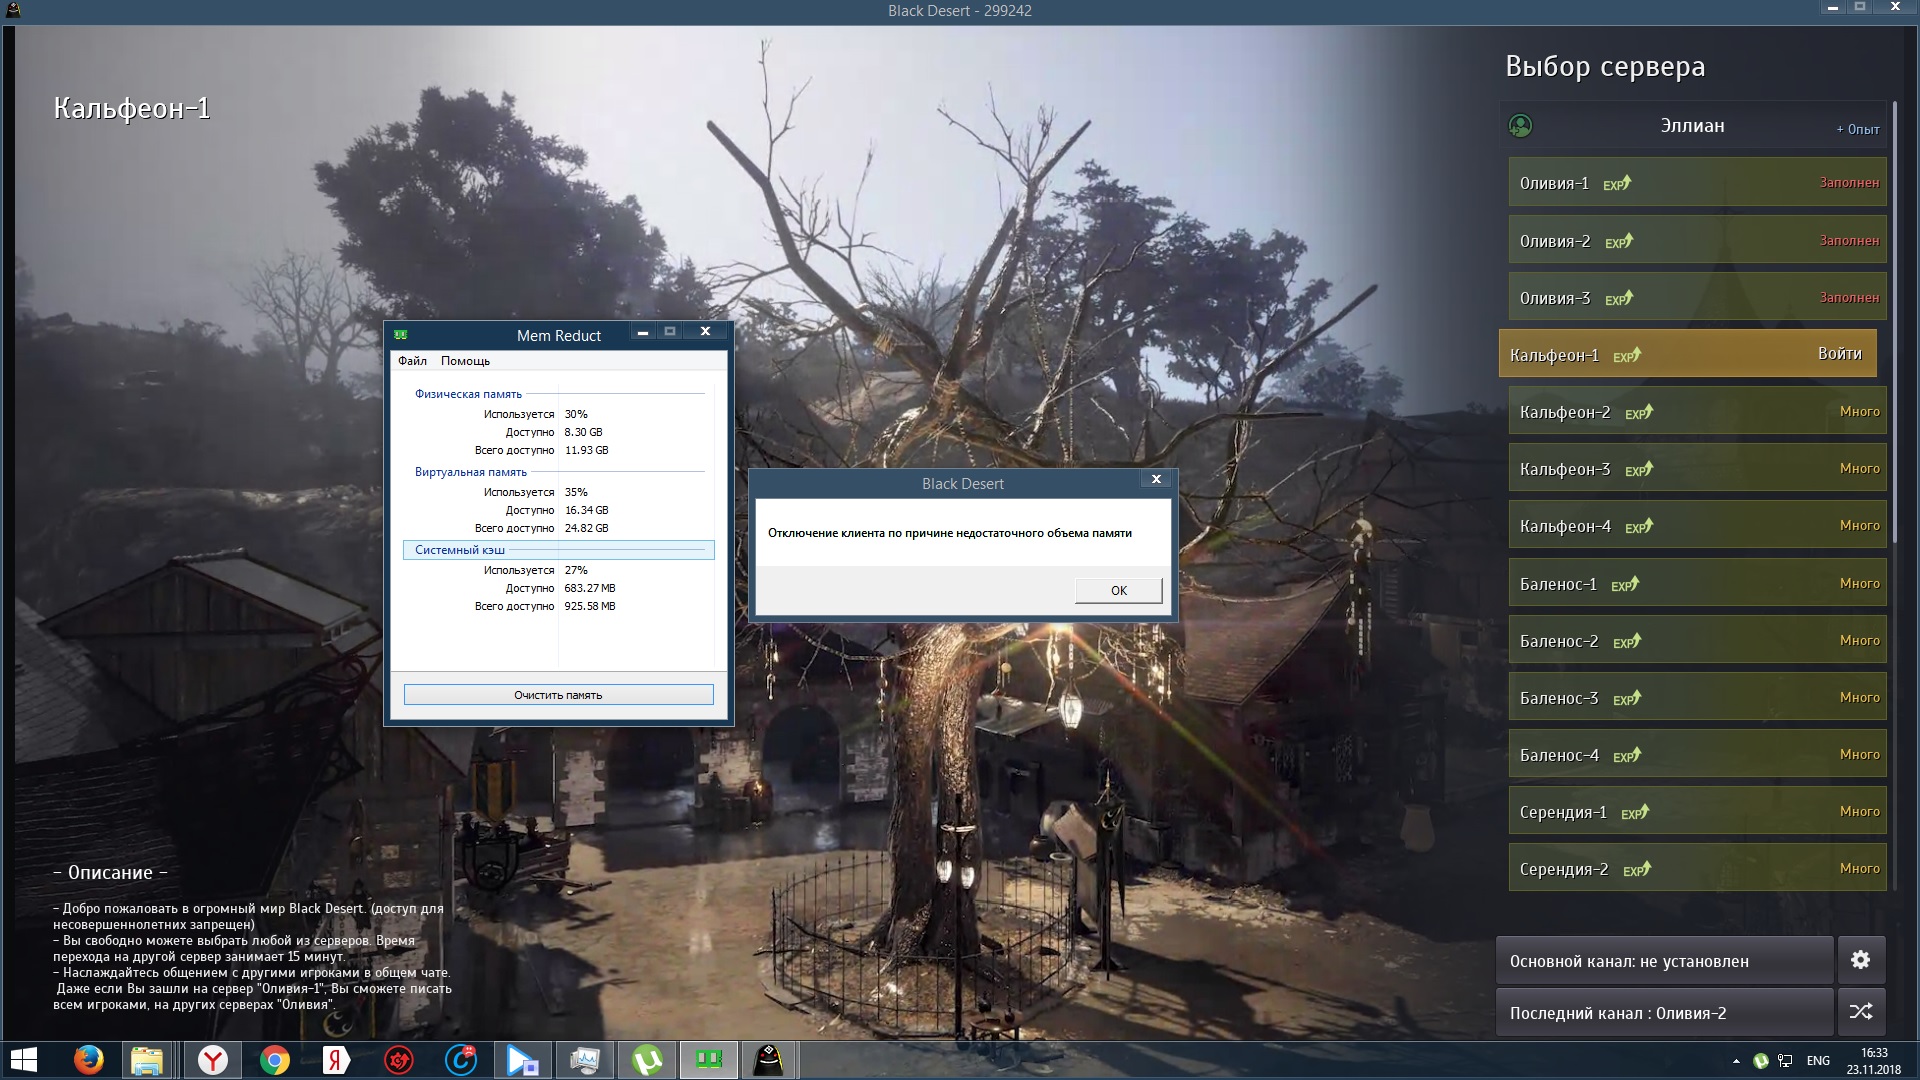The image size is (1920, 1080).
Task: Select the Баленос-3 server
Action: coord(1697,697)
